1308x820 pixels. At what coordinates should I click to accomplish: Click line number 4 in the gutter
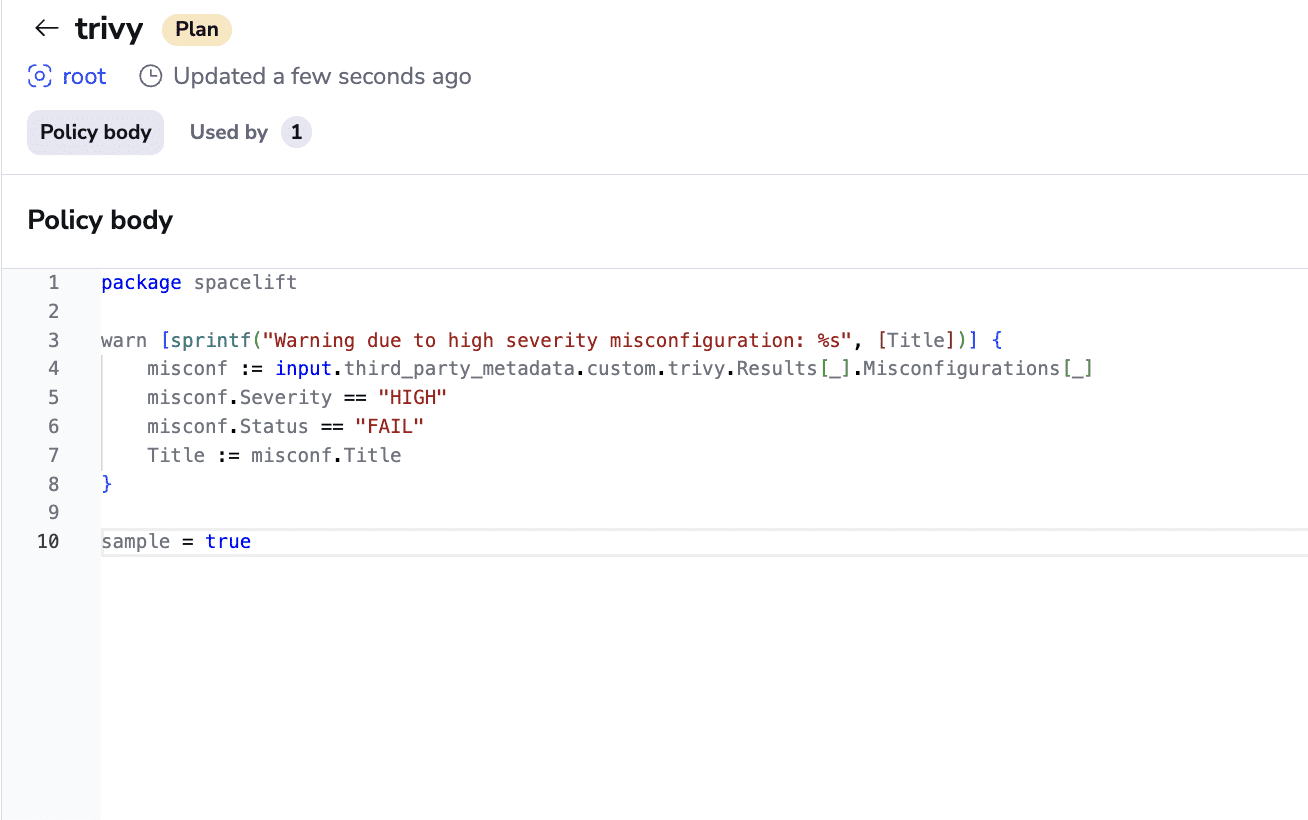54,369
